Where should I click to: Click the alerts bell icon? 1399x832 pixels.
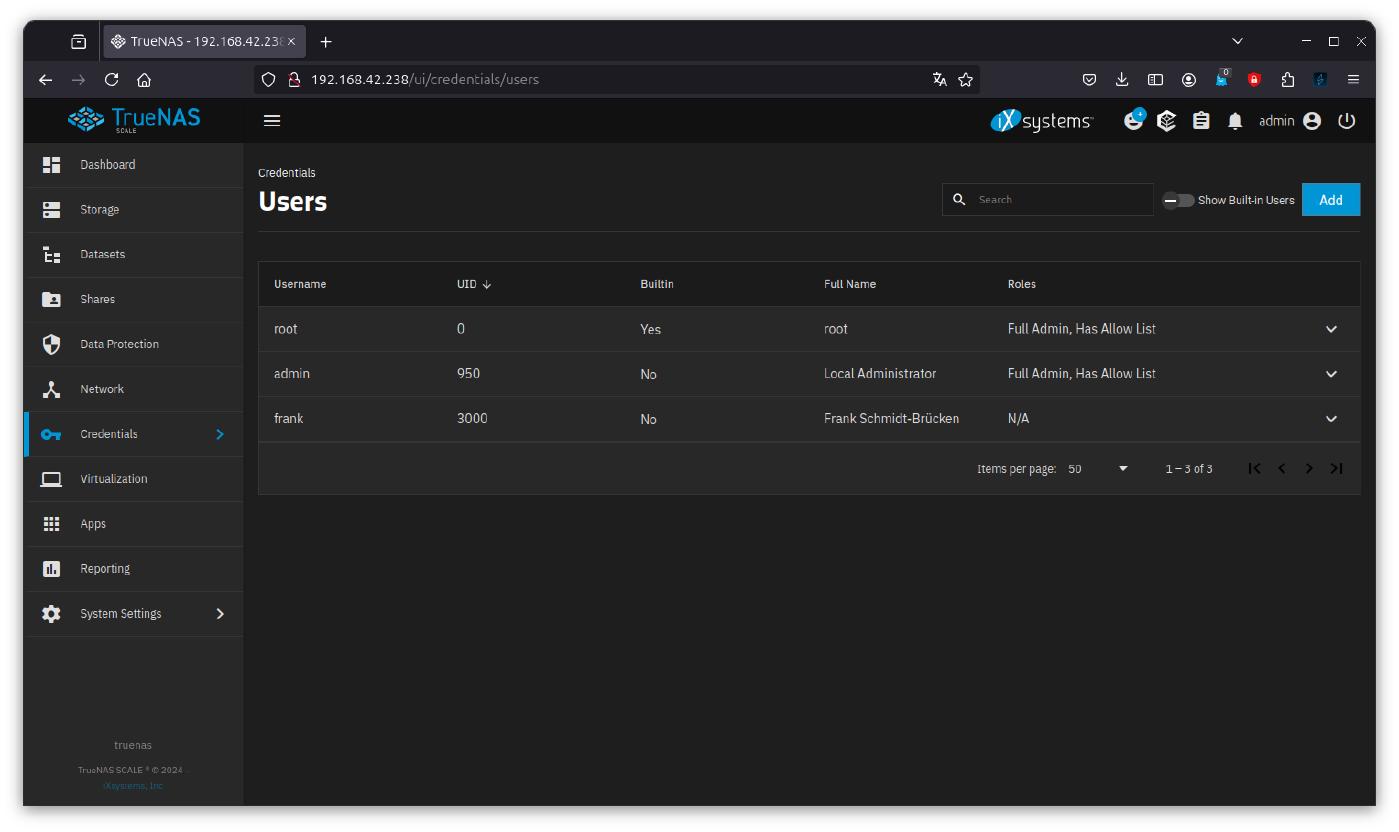(1235, 121)
